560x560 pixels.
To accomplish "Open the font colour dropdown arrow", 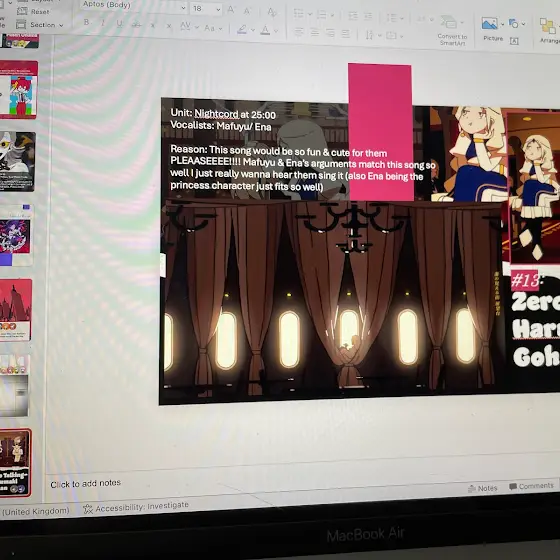I will 276,31.
